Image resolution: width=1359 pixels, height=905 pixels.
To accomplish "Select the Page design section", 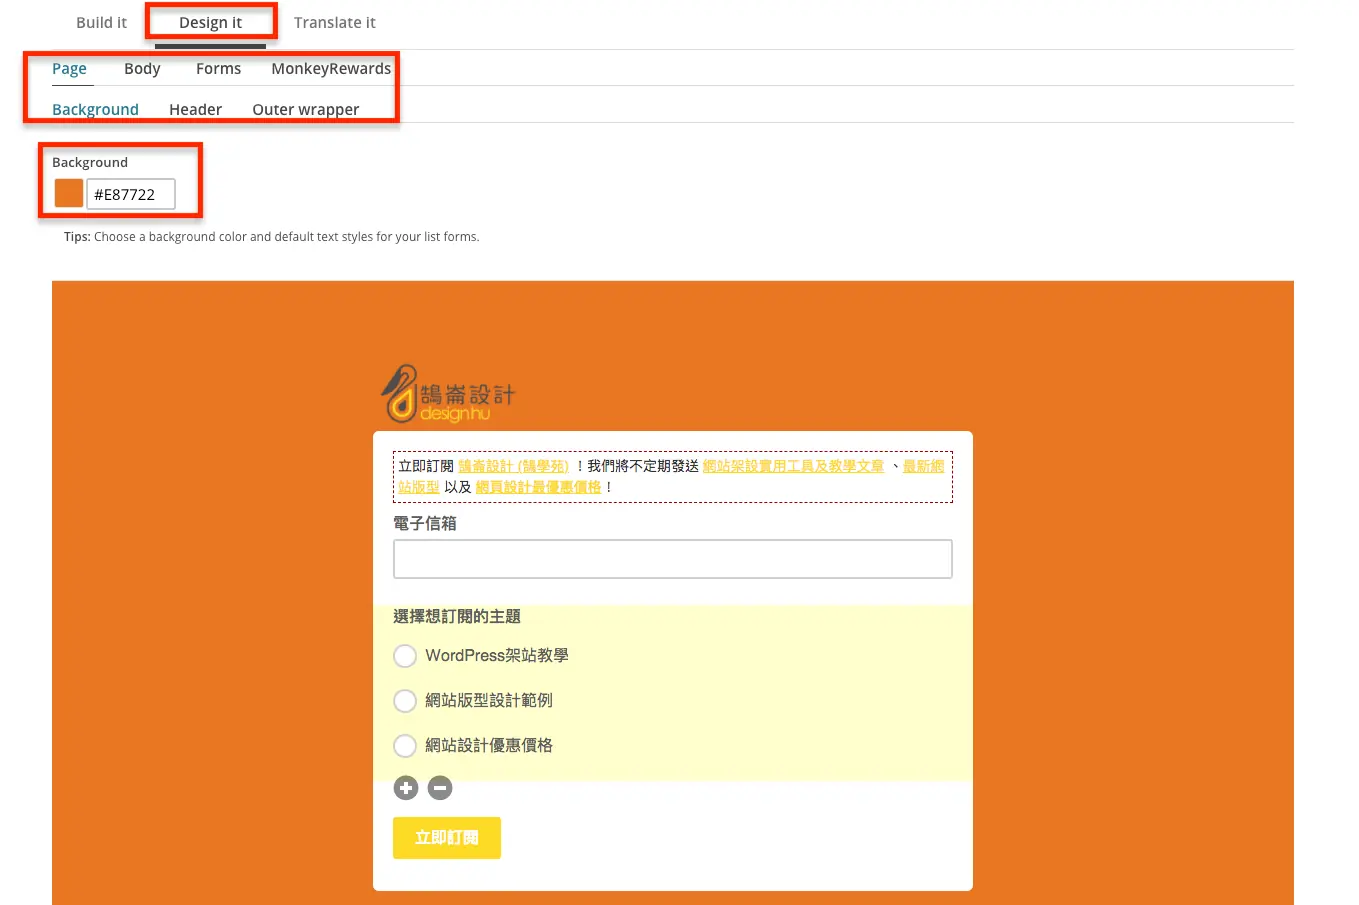I will 69,68.
